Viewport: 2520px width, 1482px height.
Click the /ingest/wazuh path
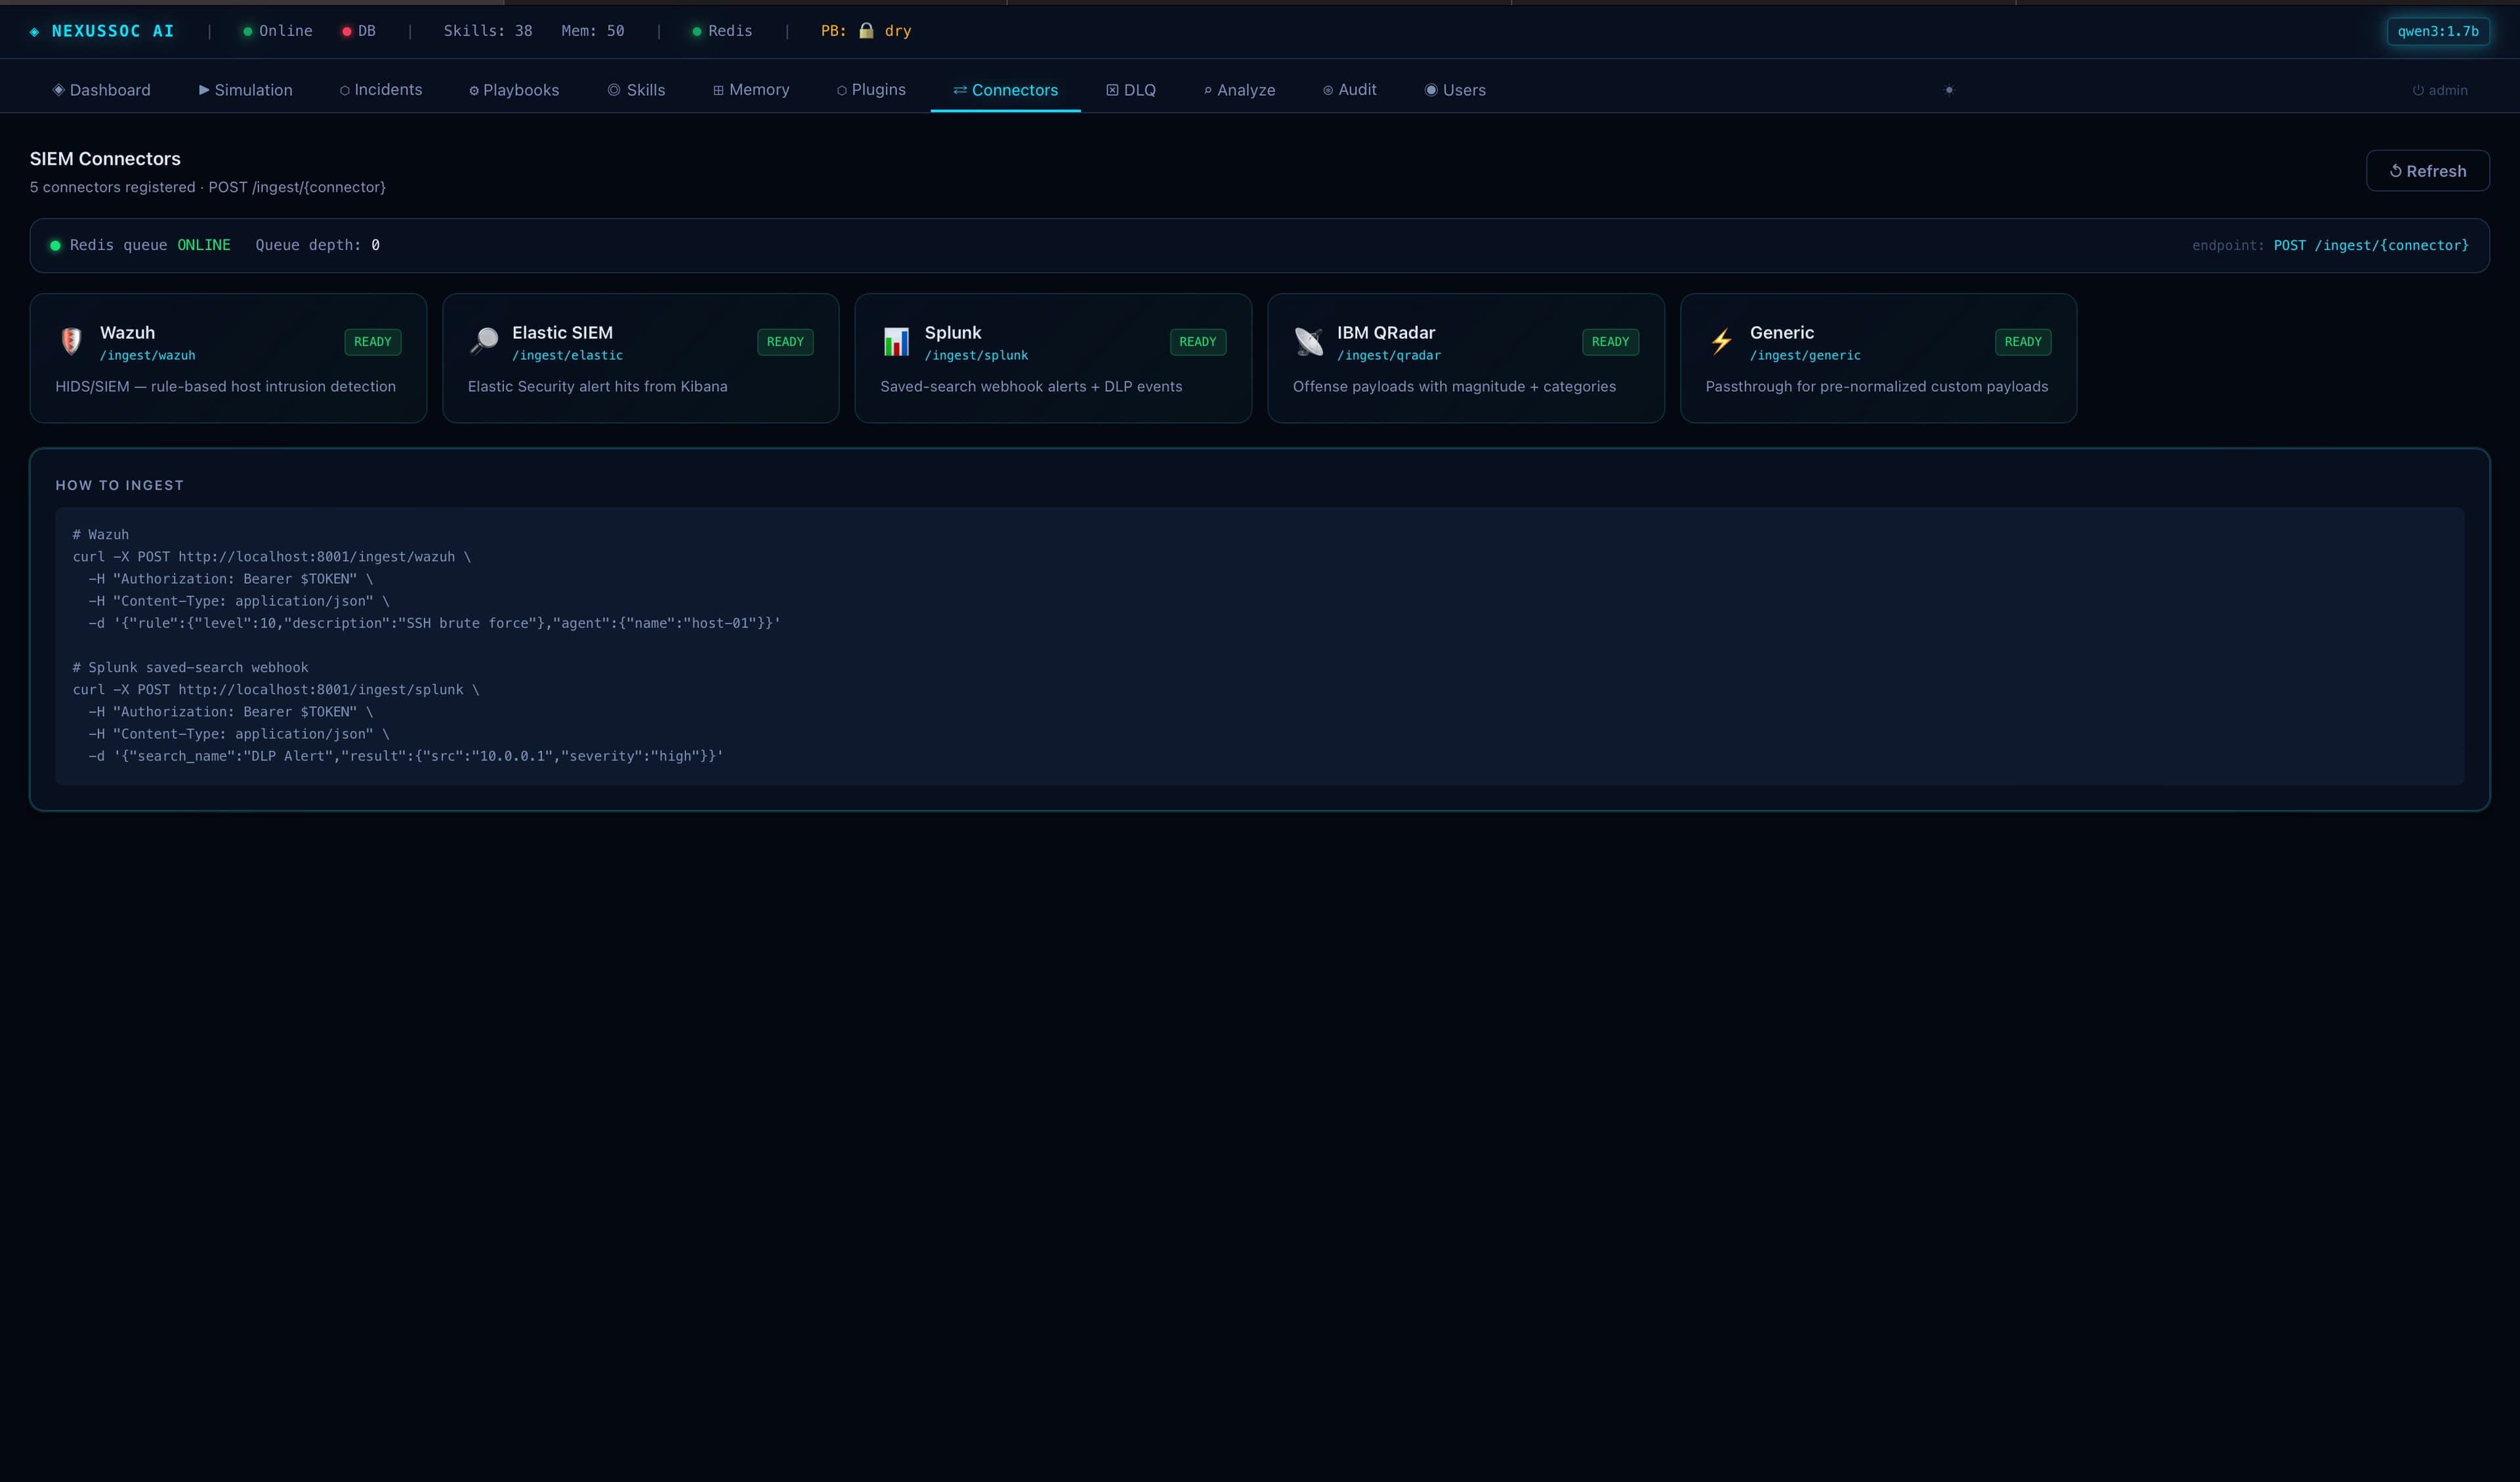coord(148,356)
